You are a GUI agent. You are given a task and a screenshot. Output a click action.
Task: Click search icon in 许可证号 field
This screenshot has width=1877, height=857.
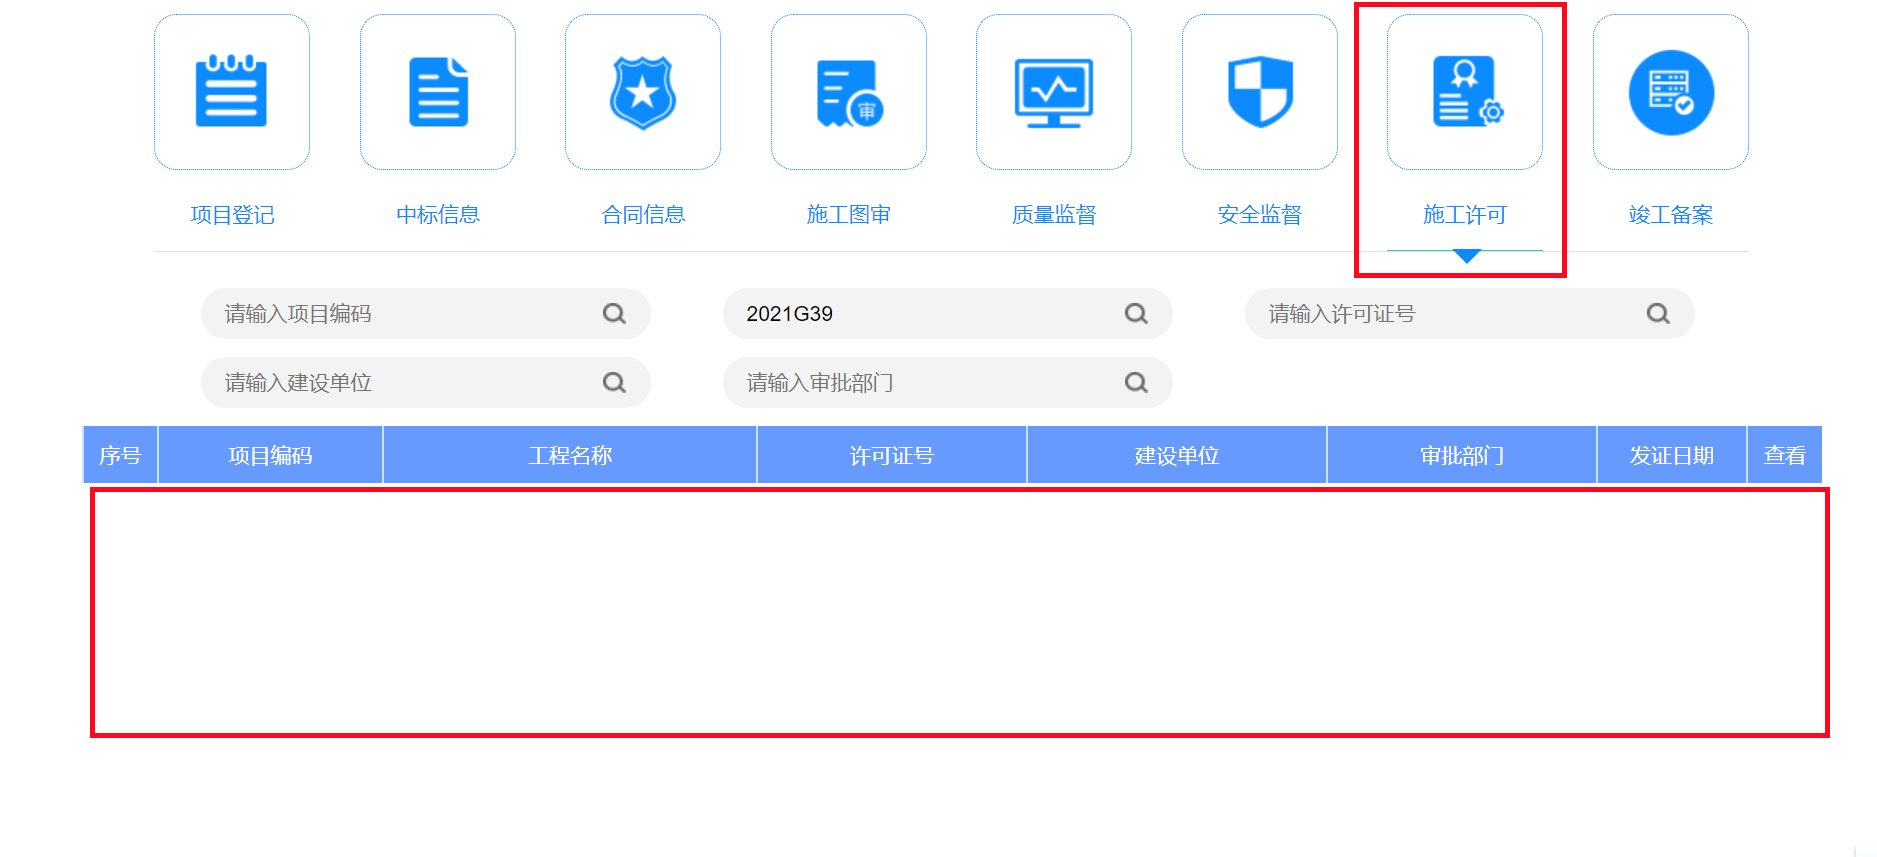[x=1658, y=314]
